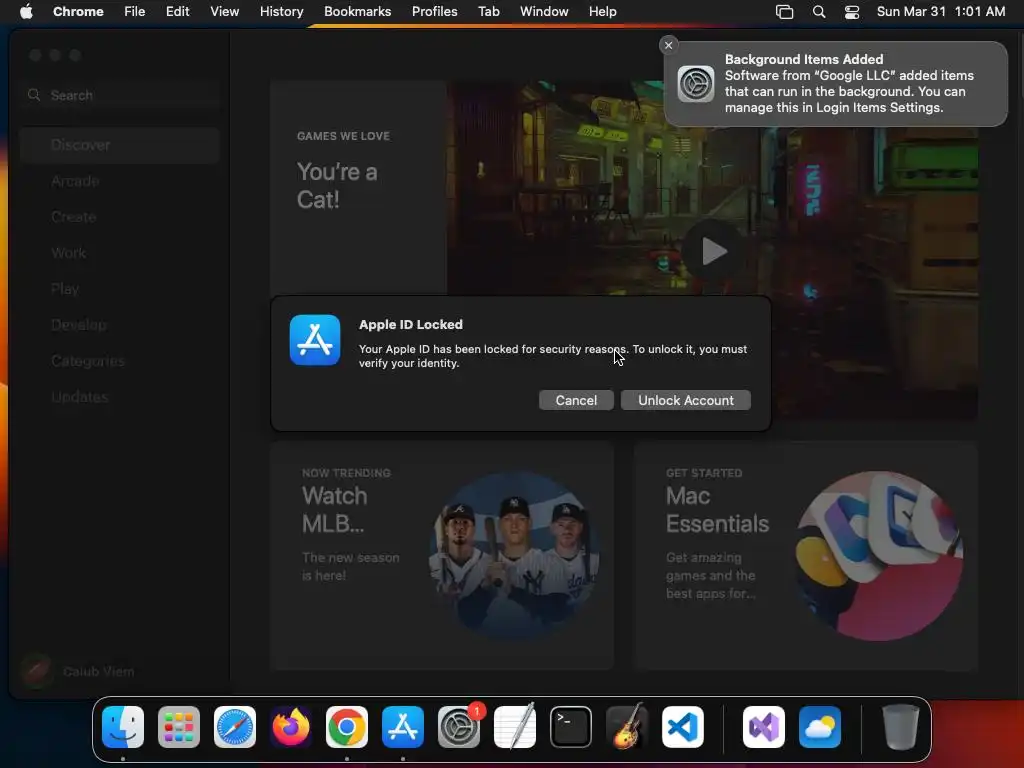Open the Mac Essentials card

pyautogui.click(x=805, y=556)
